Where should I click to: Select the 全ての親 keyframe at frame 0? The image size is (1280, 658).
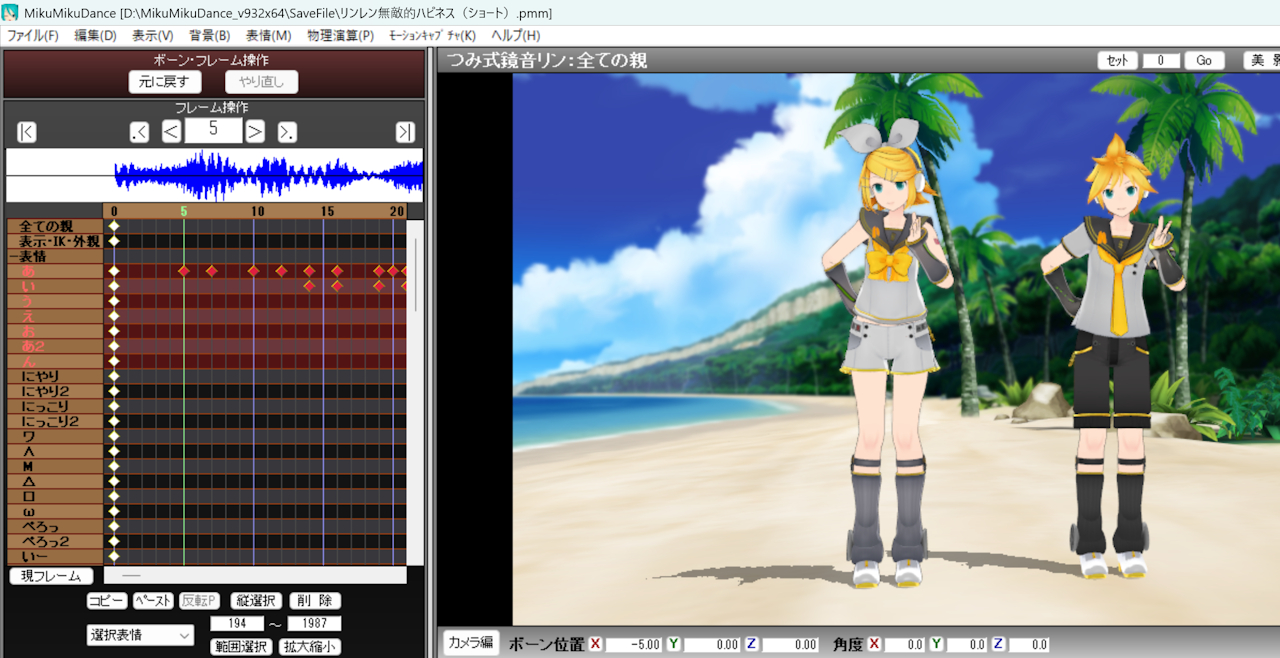click(114, 226)
